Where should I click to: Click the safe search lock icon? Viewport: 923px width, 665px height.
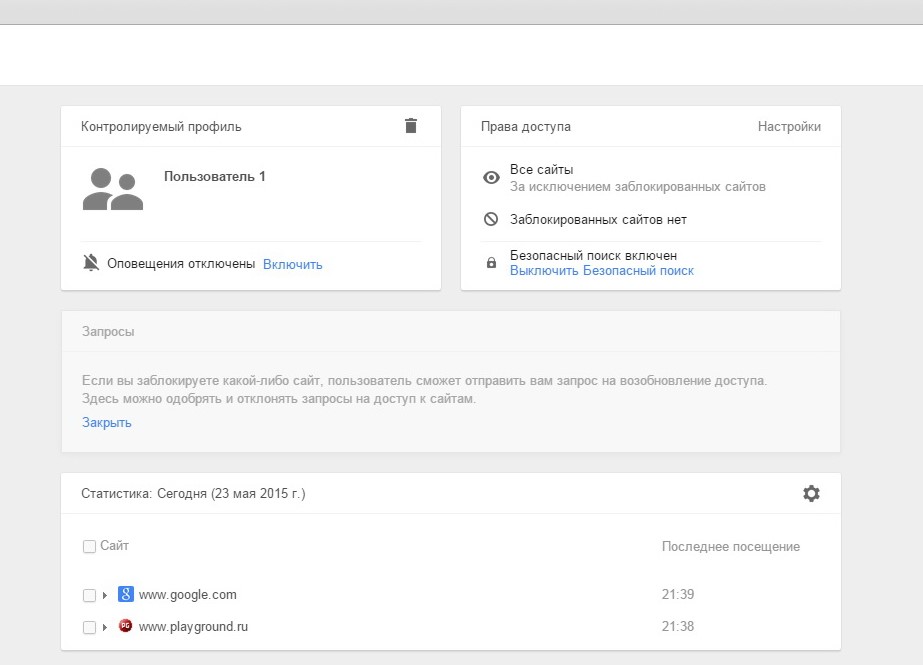[x=491, y=262]
